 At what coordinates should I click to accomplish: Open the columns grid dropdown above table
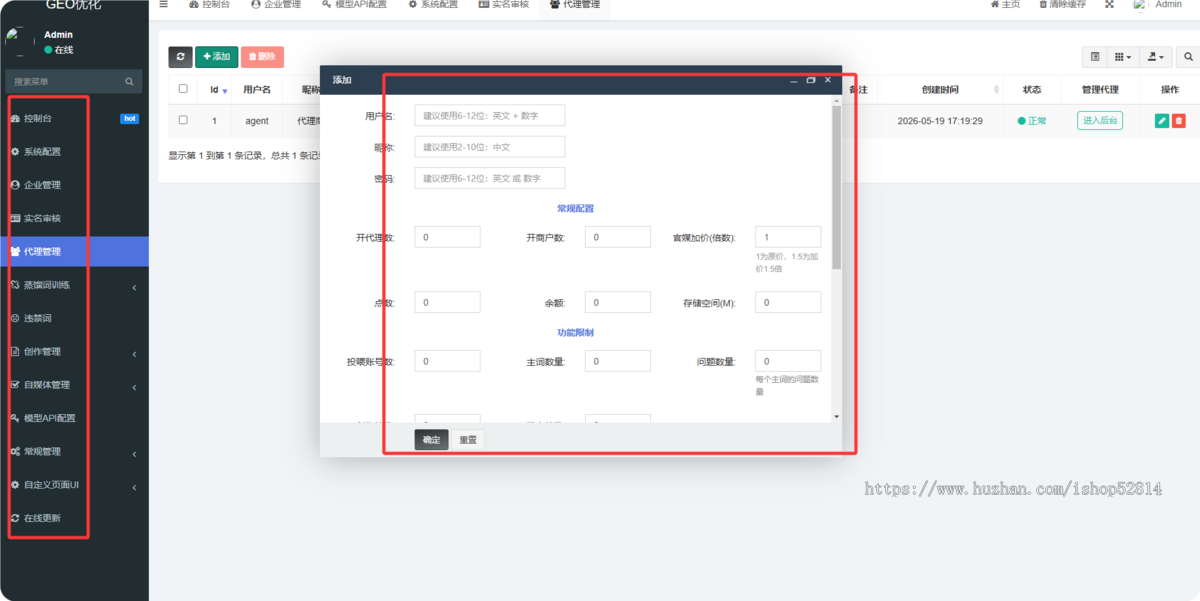click(1123, 57)
